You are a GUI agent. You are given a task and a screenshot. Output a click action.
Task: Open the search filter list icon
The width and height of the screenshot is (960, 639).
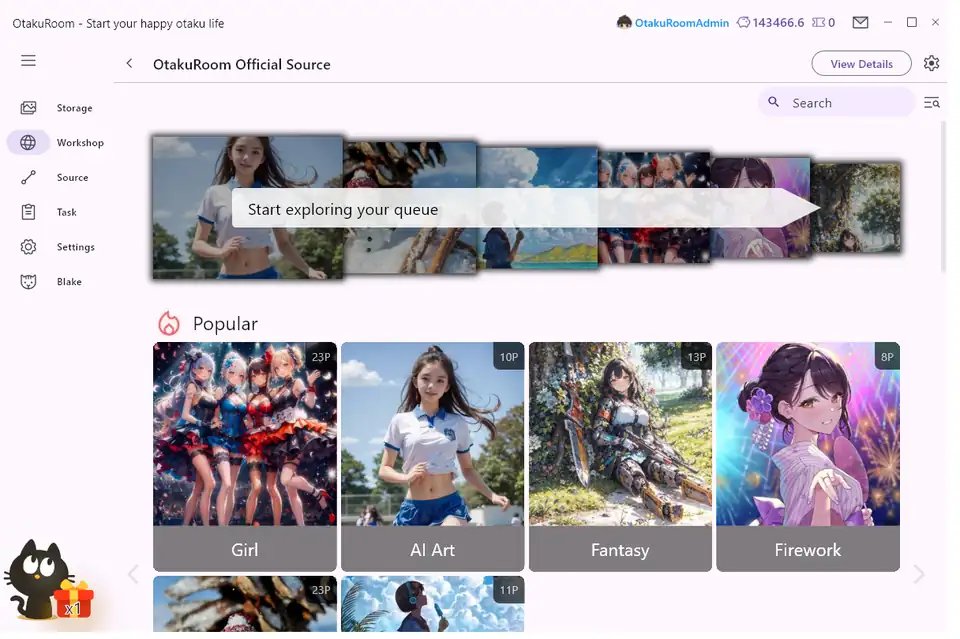pyautogui.click(x=932, y=103)
